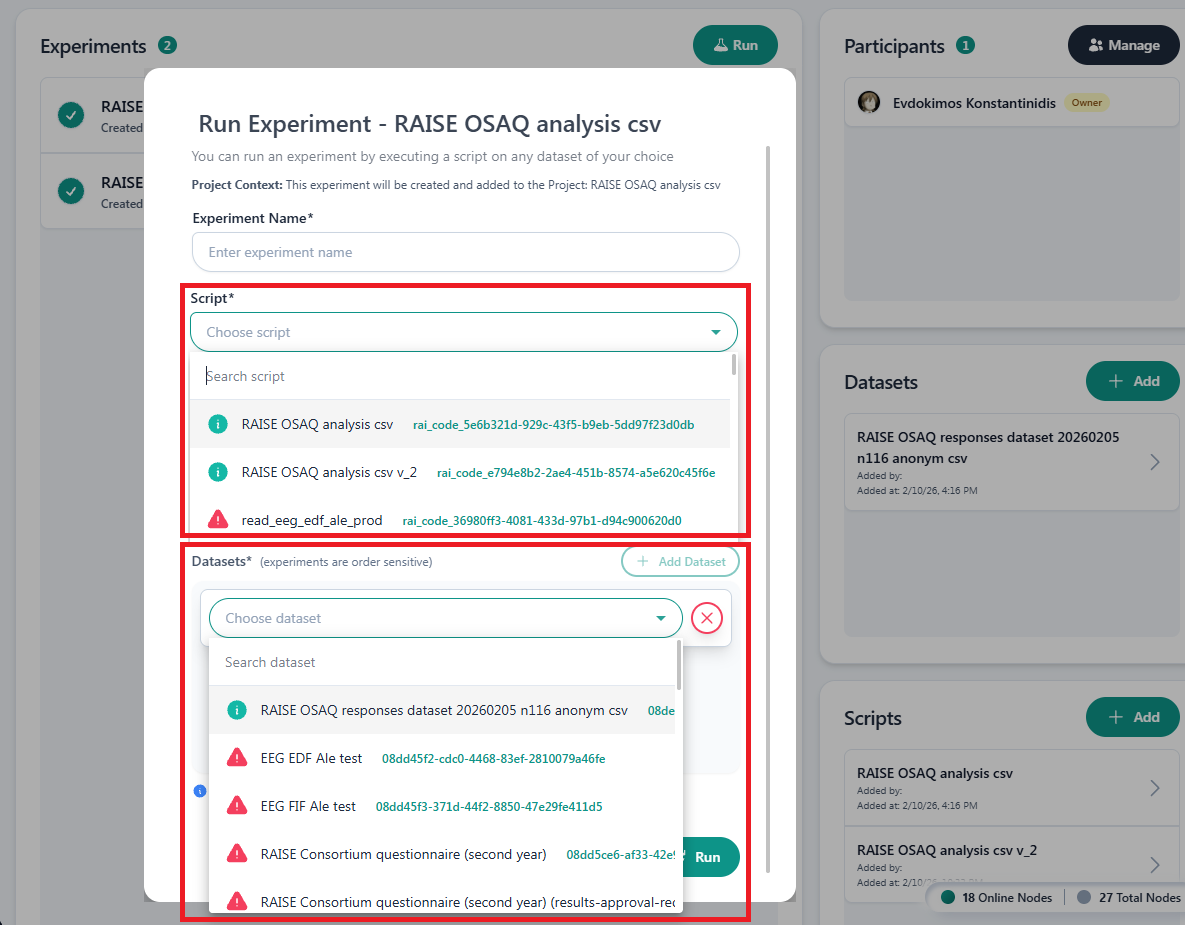Click info icon beside RAISE OSAQ analysis csv v_2

pos(217,472)
